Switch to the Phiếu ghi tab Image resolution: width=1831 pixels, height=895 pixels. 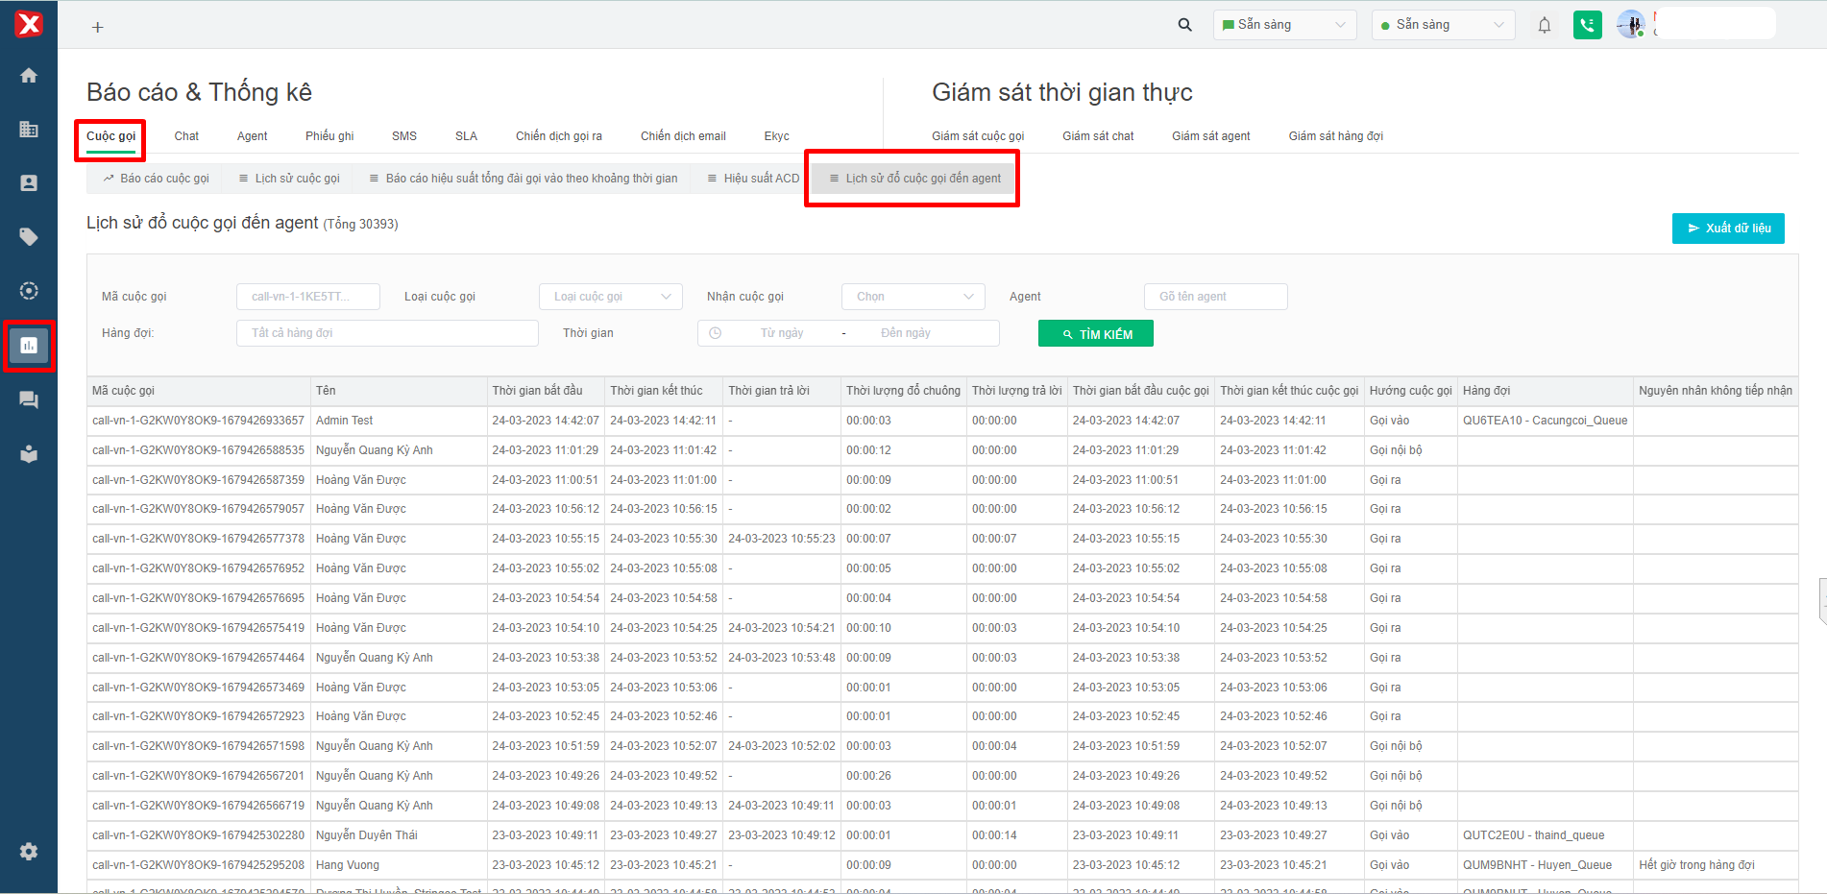329,136
